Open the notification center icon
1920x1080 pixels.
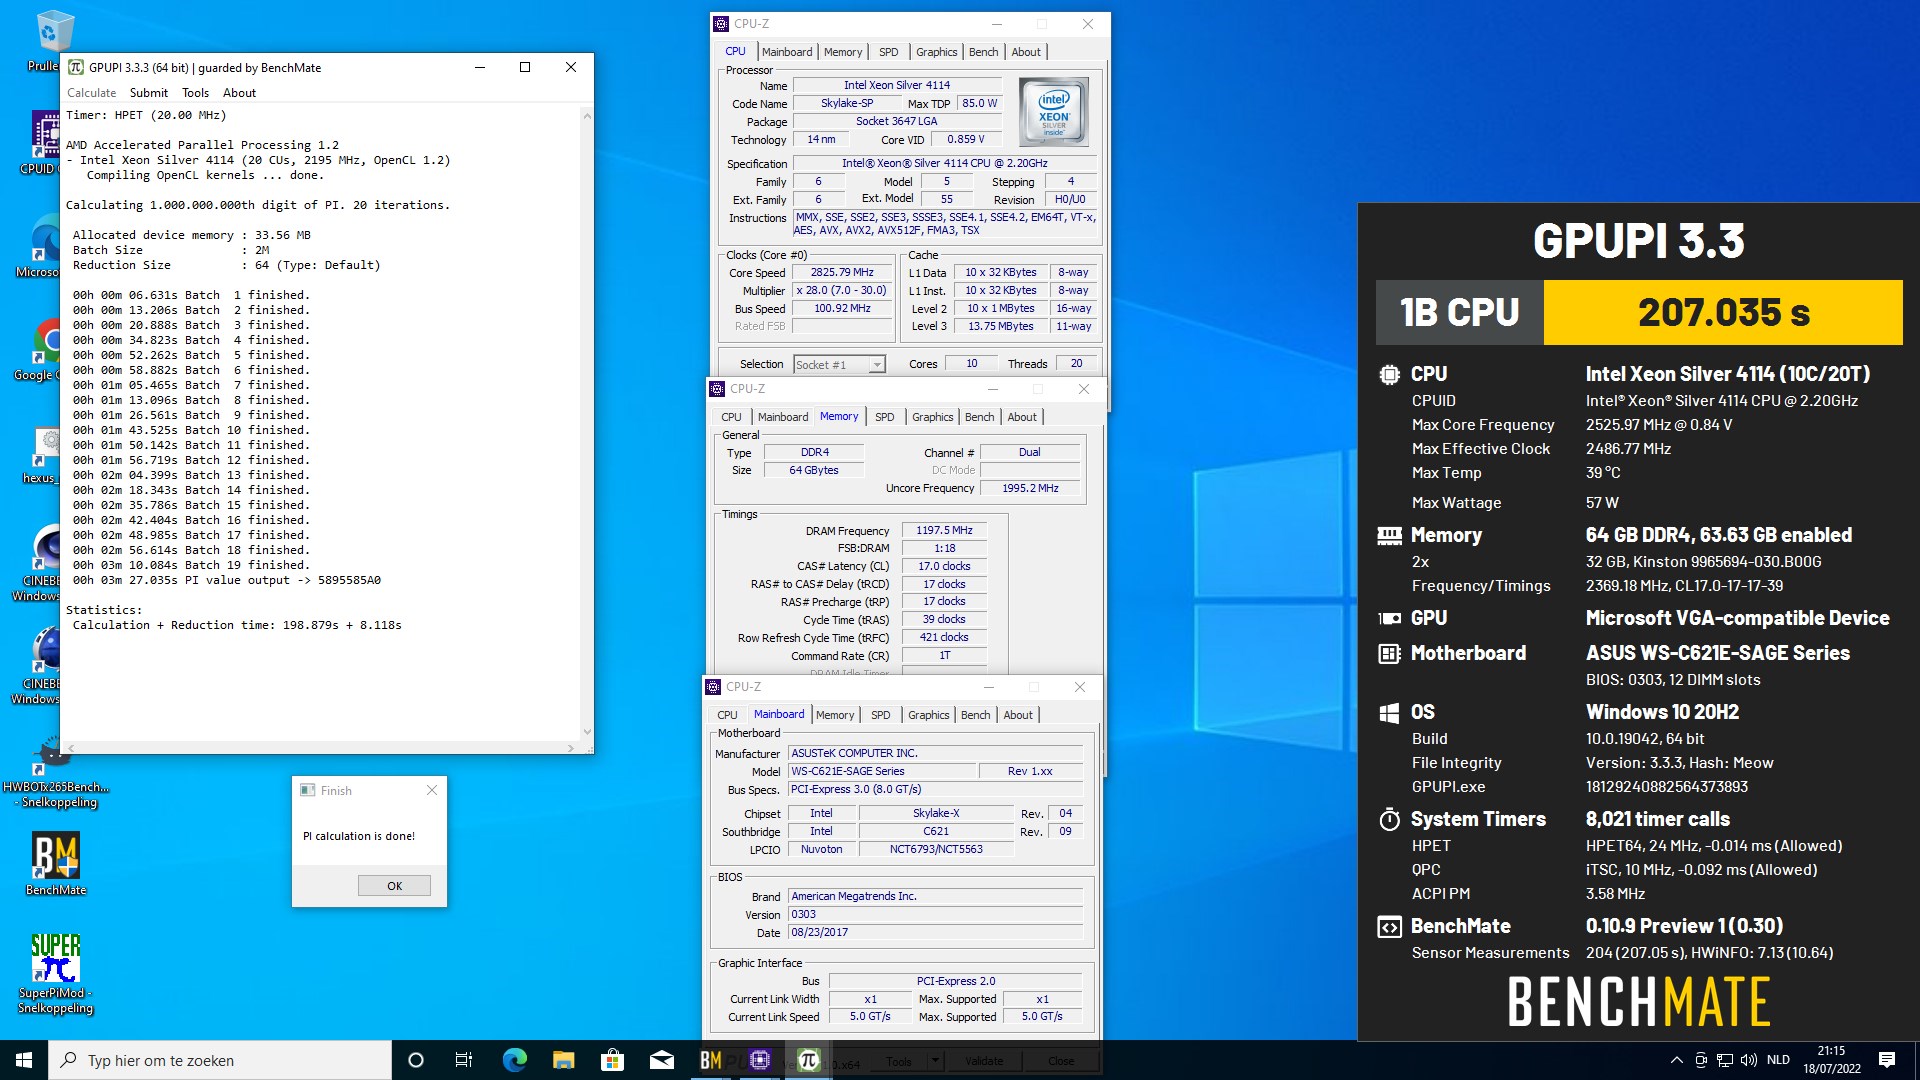click(x=1887, y=1060)
